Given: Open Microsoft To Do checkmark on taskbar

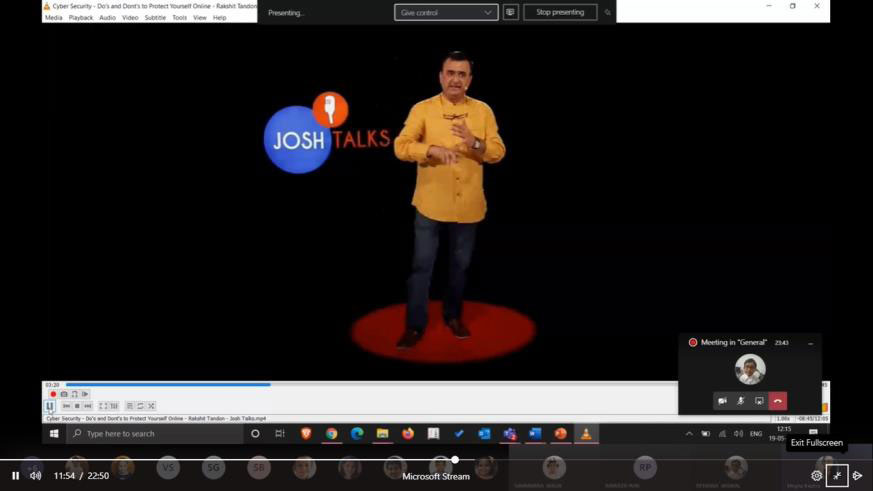Looking at the screenshot, I should tap(459, 434).
